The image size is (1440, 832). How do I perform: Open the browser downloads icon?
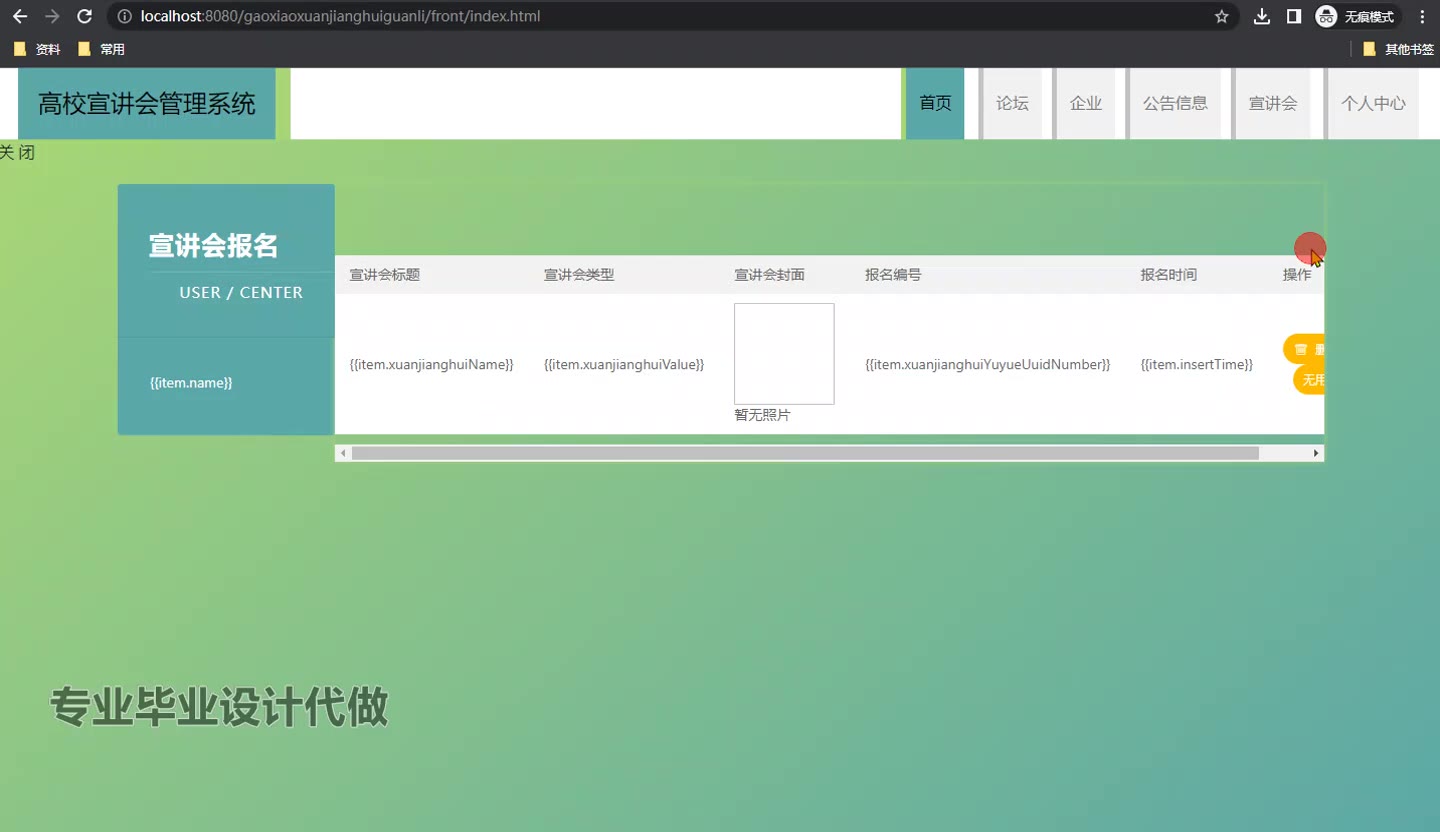click(x=1262, y=17)
